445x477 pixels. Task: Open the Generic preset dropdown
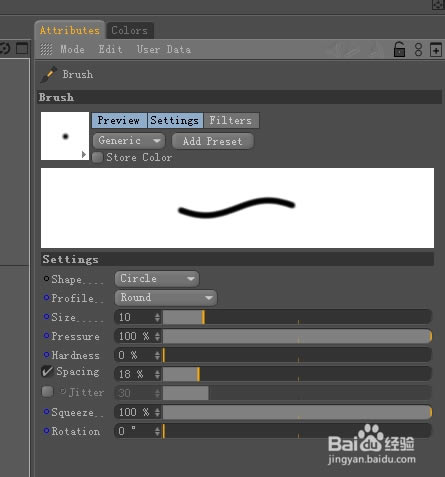pos(129,141)
